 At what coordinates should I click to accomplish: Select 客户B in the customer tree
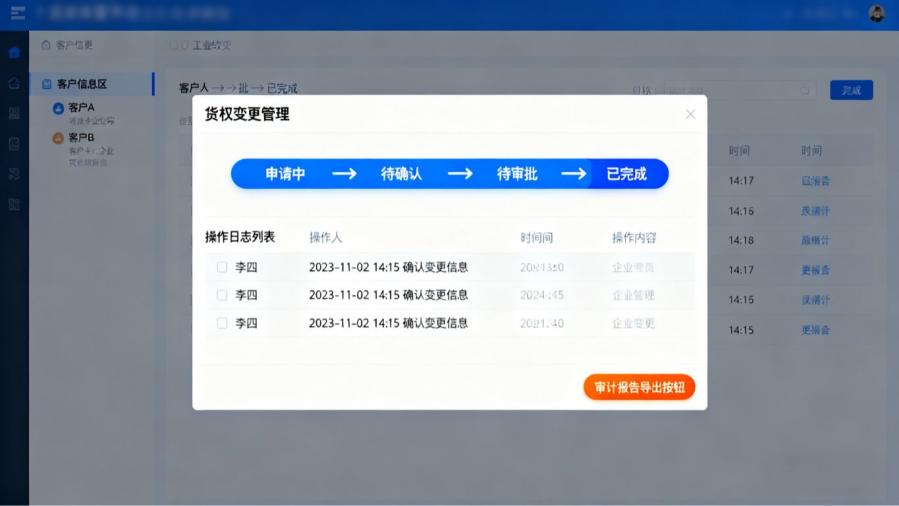pos(82,137)
